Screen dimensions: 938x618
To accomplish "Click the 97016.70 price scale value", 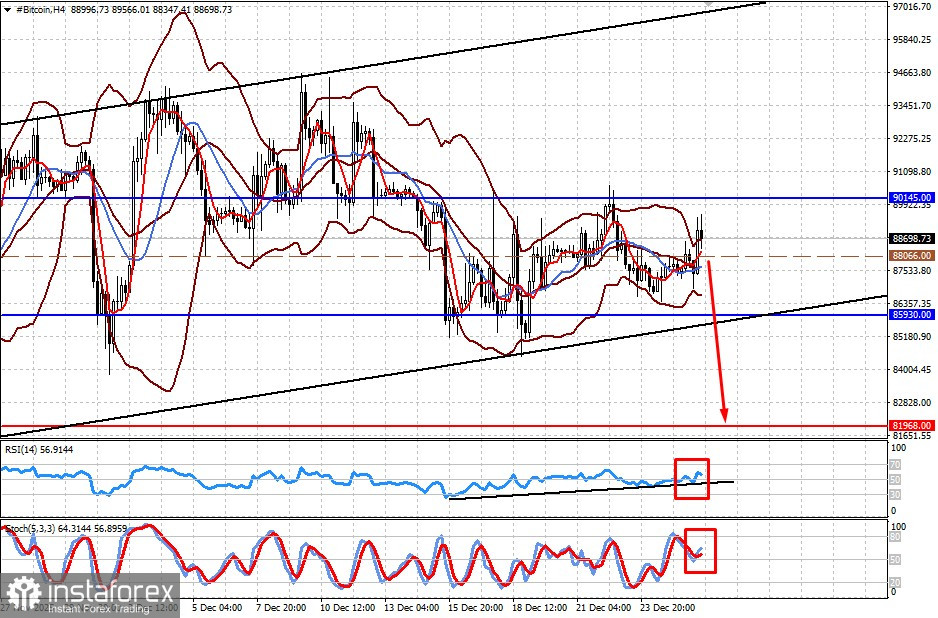I will click(912, 7).
